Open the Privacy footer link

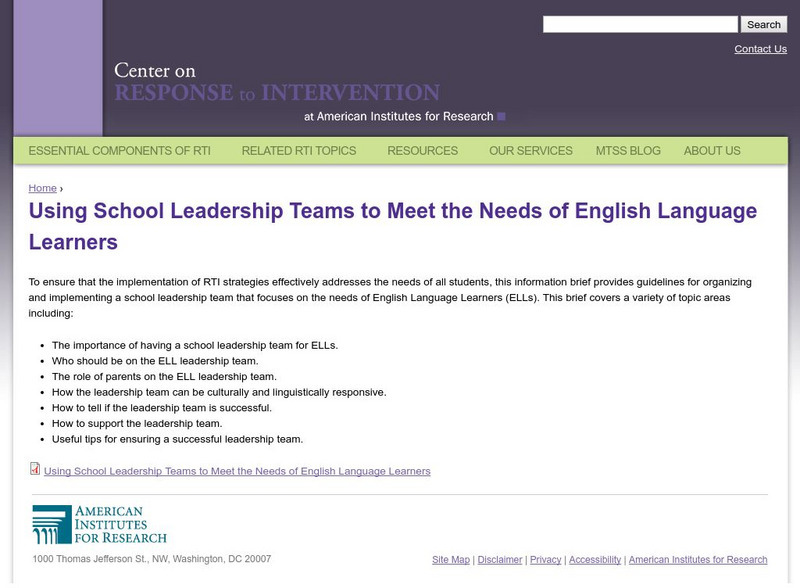point(545,560)
